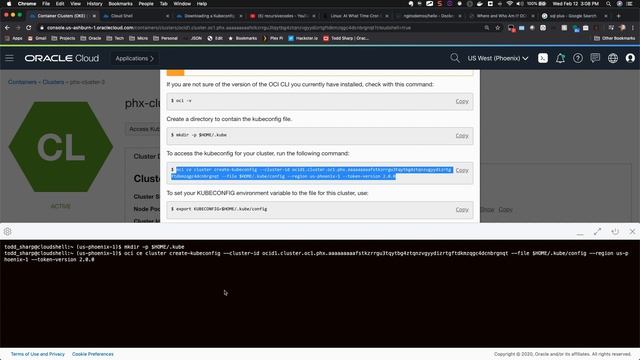Click inside the Cloud Shell terminal
The image size is (640, 360).
coord(320,294)
